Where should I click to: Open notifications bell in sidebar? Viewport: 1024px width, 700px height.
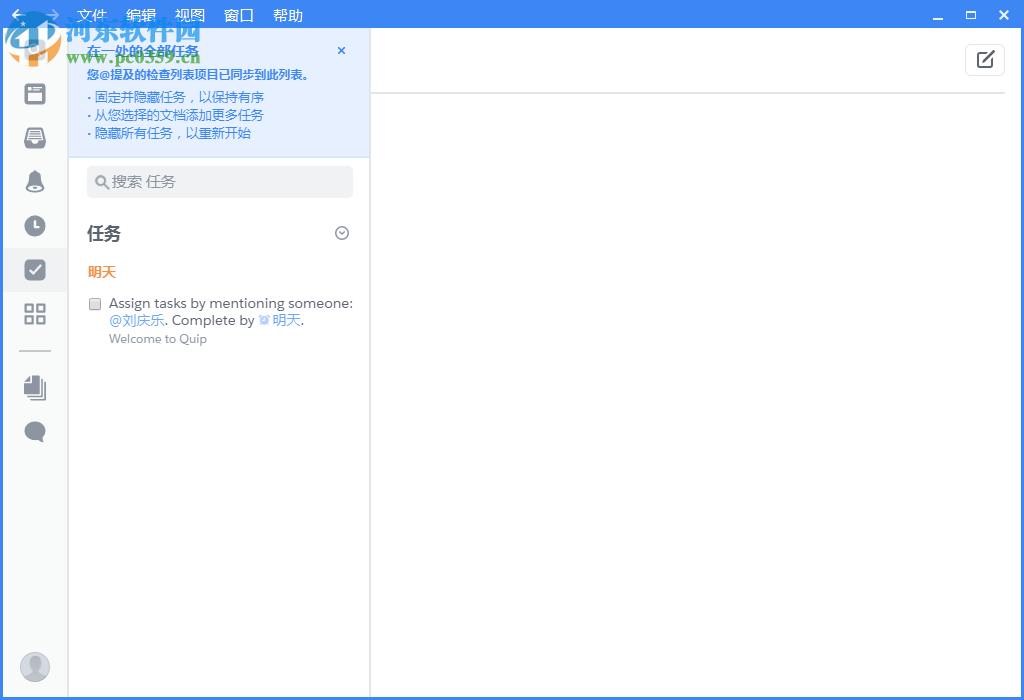(x=35, y=182)
